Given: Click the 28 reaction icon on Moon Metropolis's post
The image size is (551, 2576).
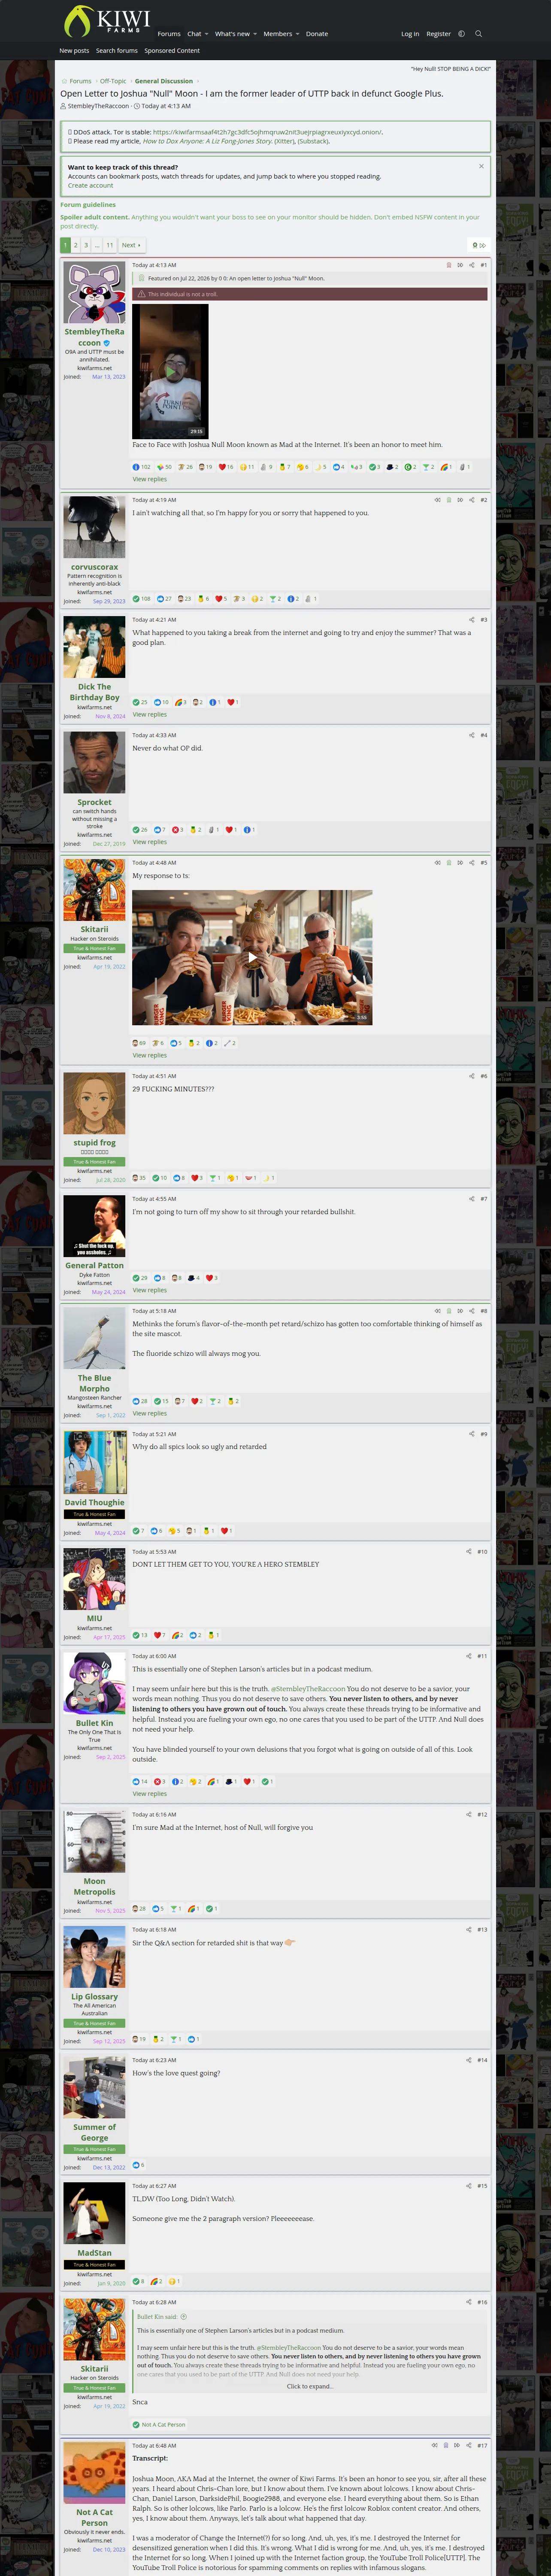Looking at the screenshot, I should coord(136,1909).
